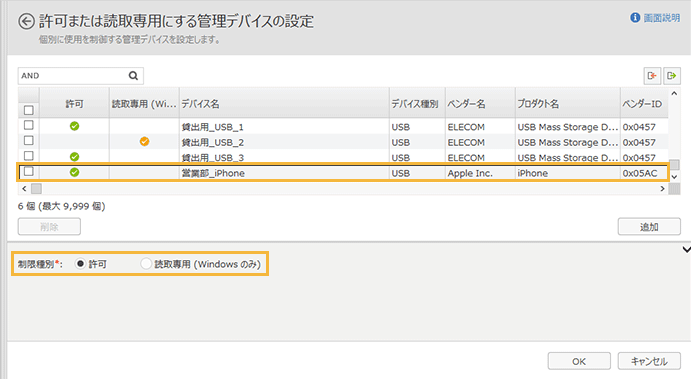Image resolution: width=691 pixels, height=379 pixels.
Task: Confirm with the OK button
Action: tap(579, 361)
